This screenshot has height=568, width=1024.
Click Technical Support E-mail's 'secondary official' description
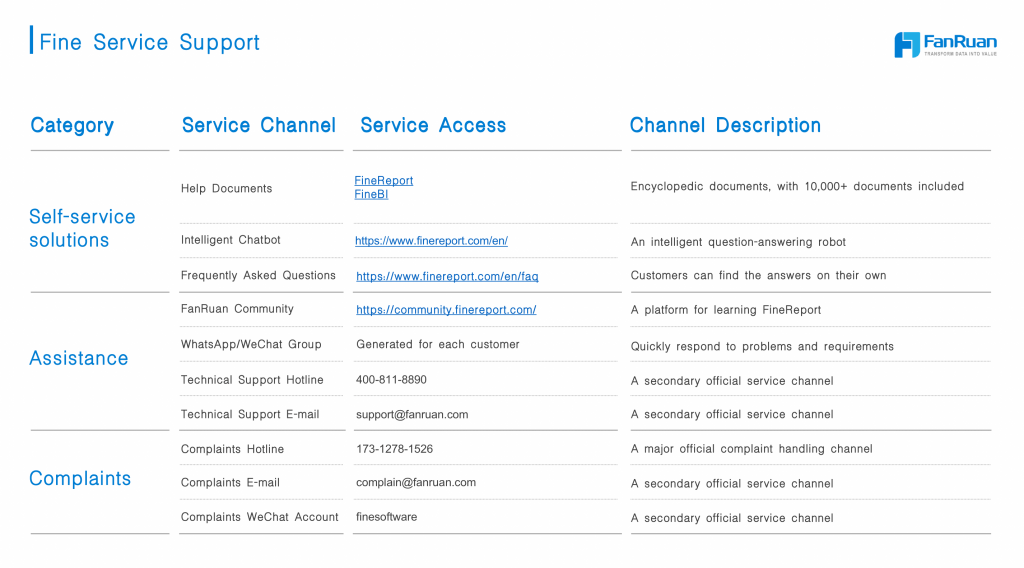click(732, 415)
